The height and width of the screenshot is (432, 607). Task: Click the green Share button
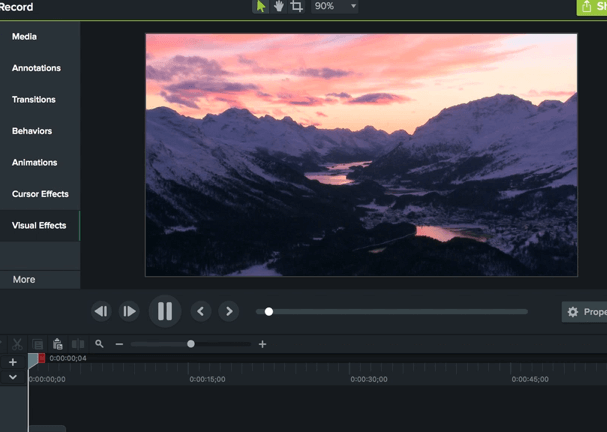tap(592, 7)
